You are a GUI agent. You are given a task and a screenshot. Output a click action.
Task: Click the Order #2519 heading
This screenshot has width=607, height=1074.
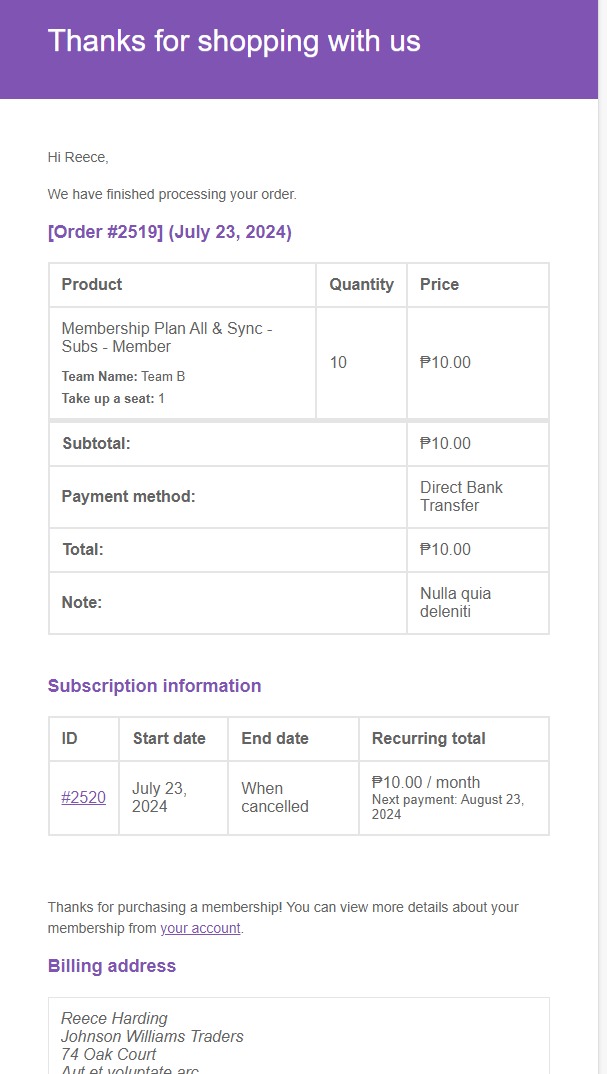tap(170, 232)
